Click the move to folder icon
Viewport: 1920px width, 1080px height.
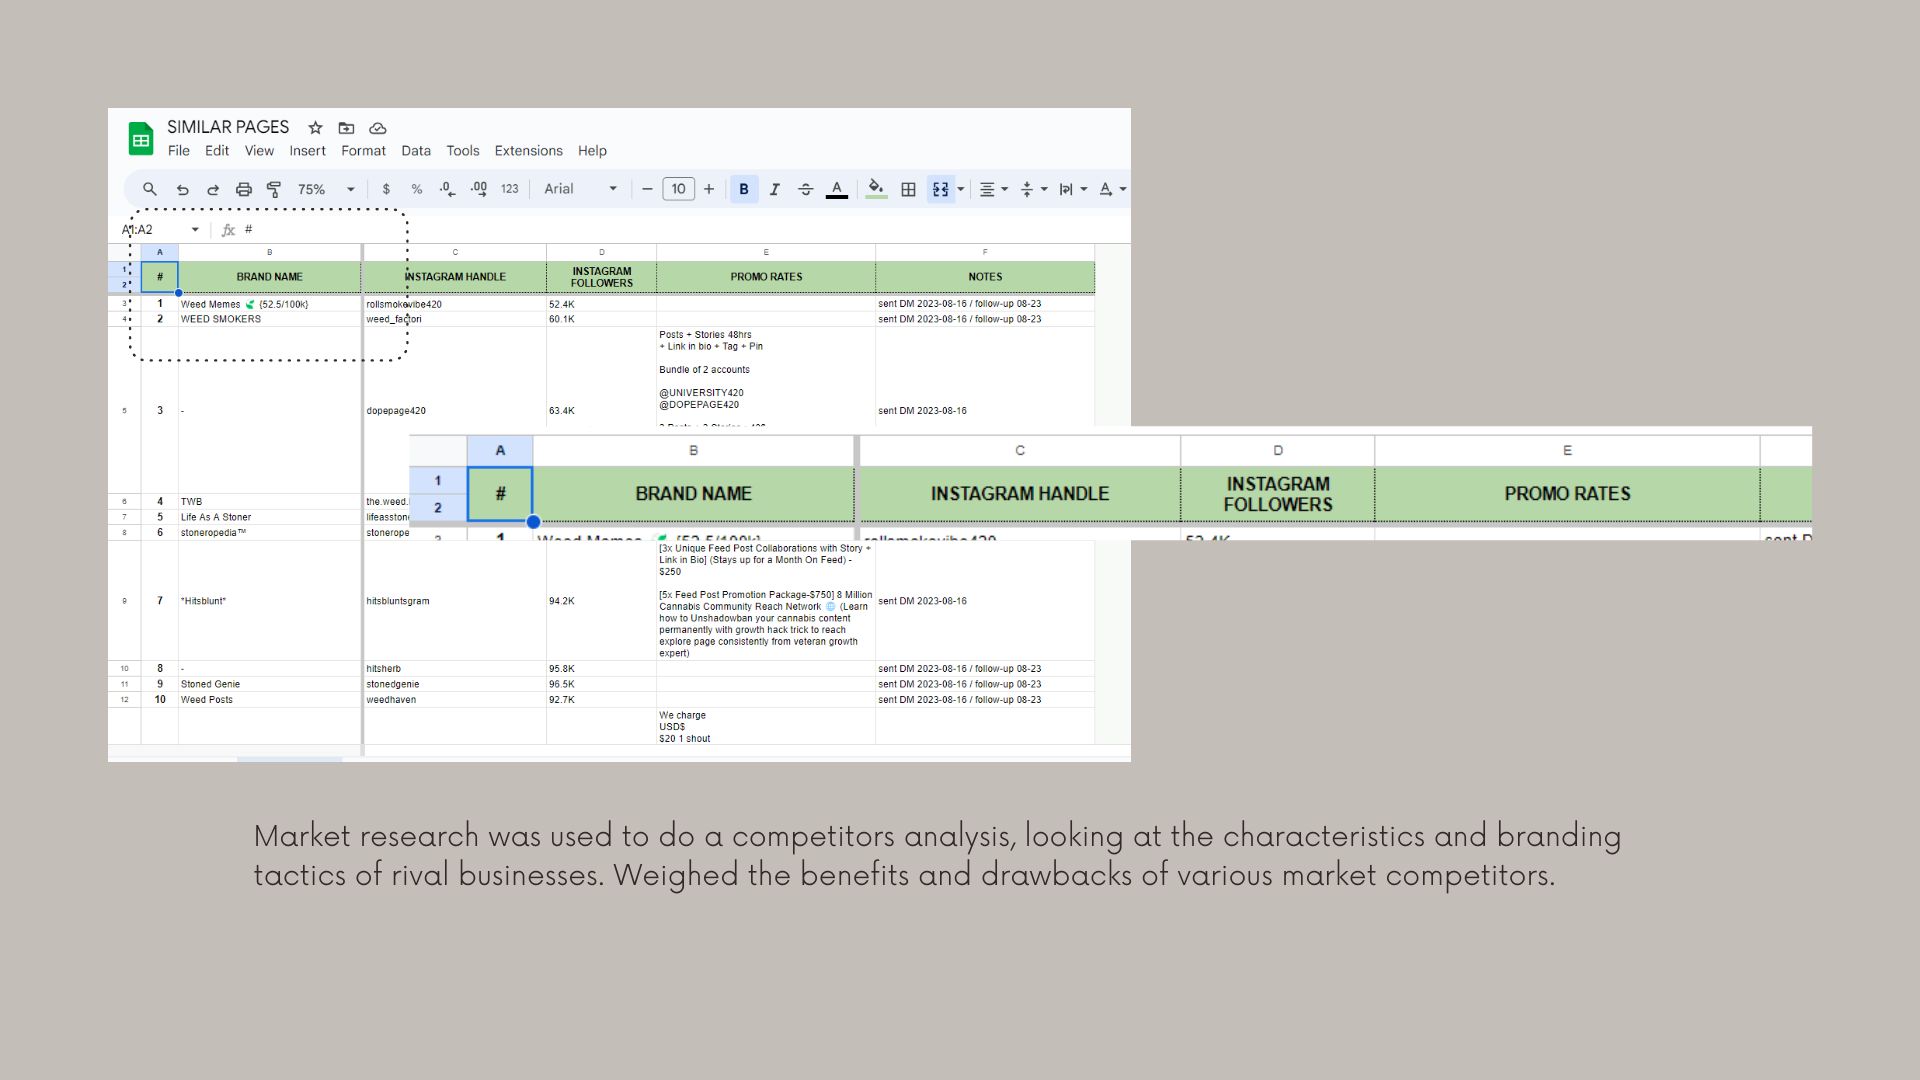(x=346, y=128)
